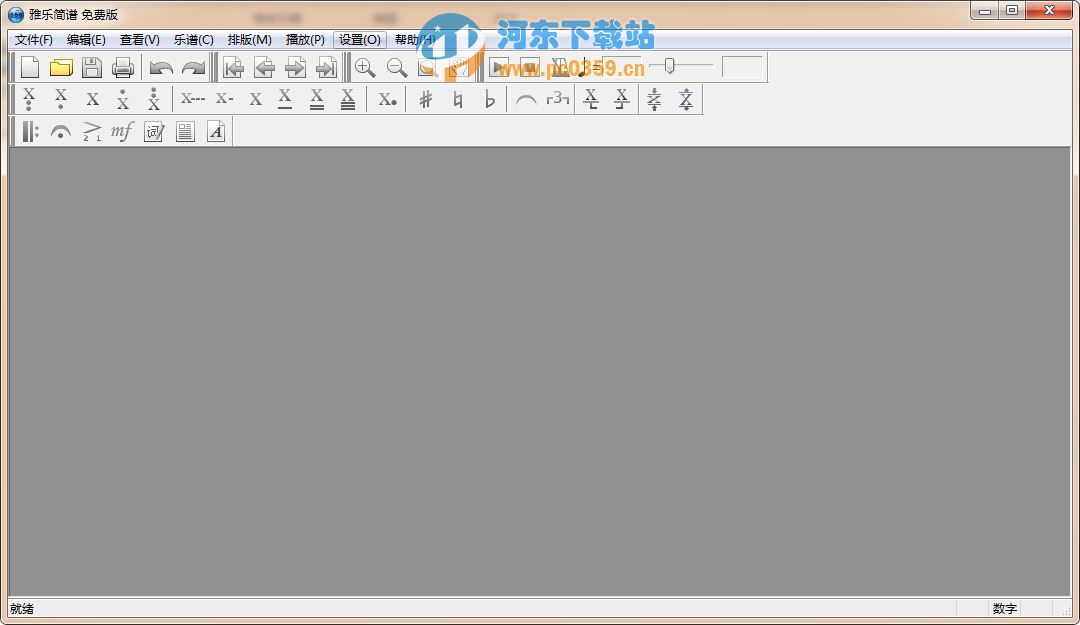The height and width of the screenshot is (625, 1080).
Task: Insert a triplet grouping
Action: point(556,98)
